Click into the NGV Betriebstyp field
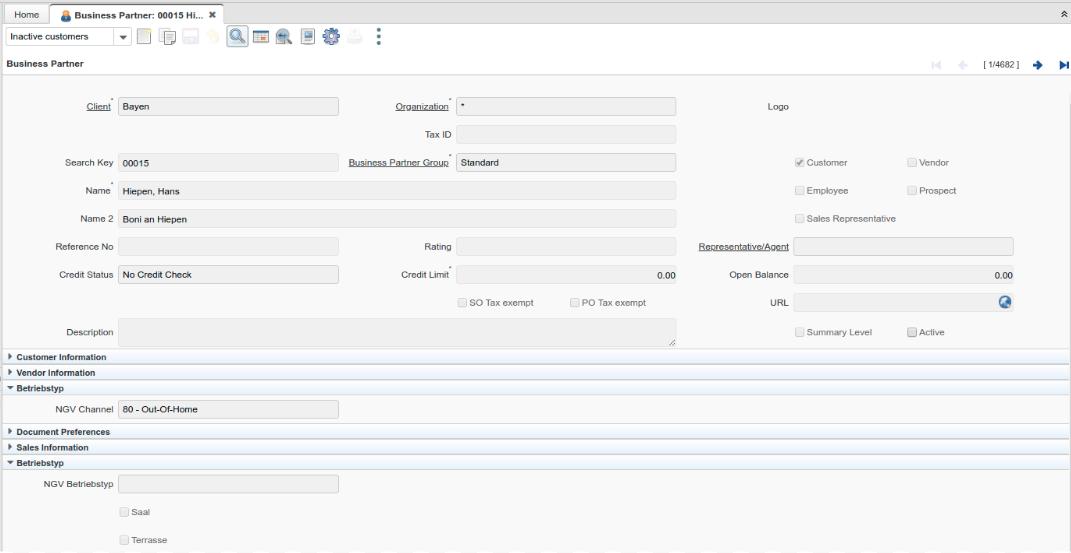This screenshot has height=553, width=1071. point(228,484)
